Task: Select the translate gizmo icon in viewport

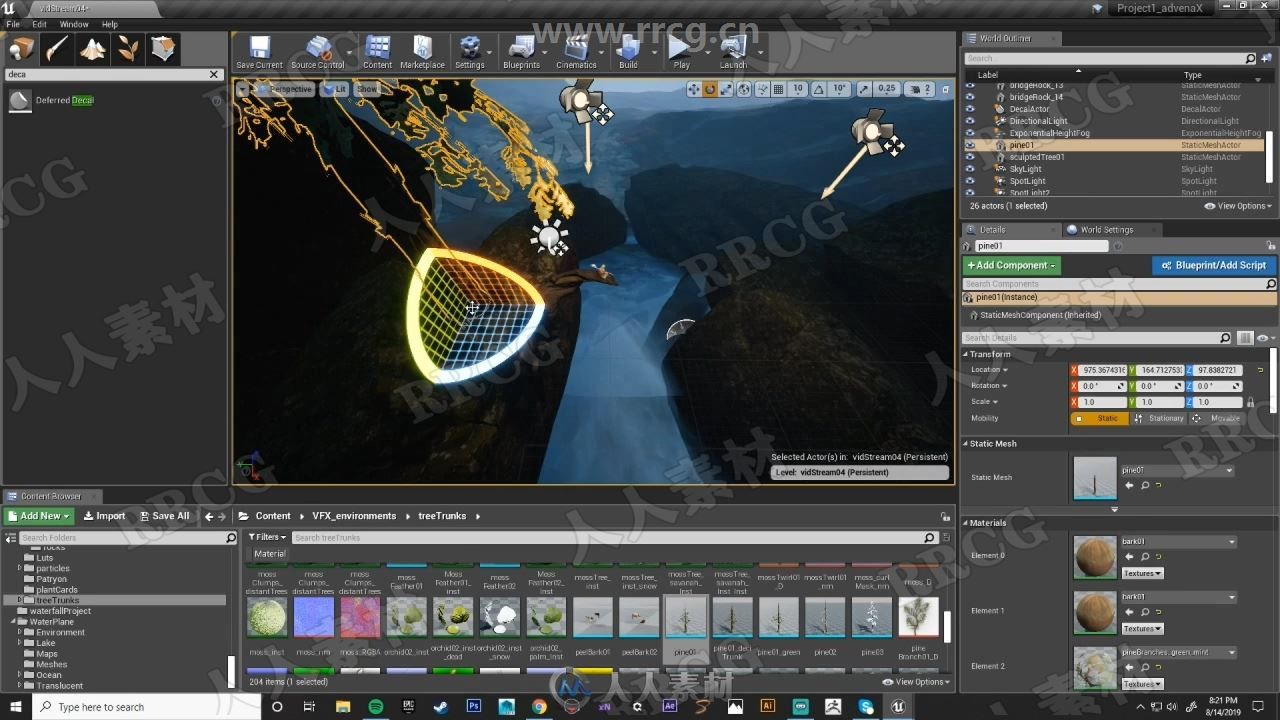Action: tap(694, 89)
